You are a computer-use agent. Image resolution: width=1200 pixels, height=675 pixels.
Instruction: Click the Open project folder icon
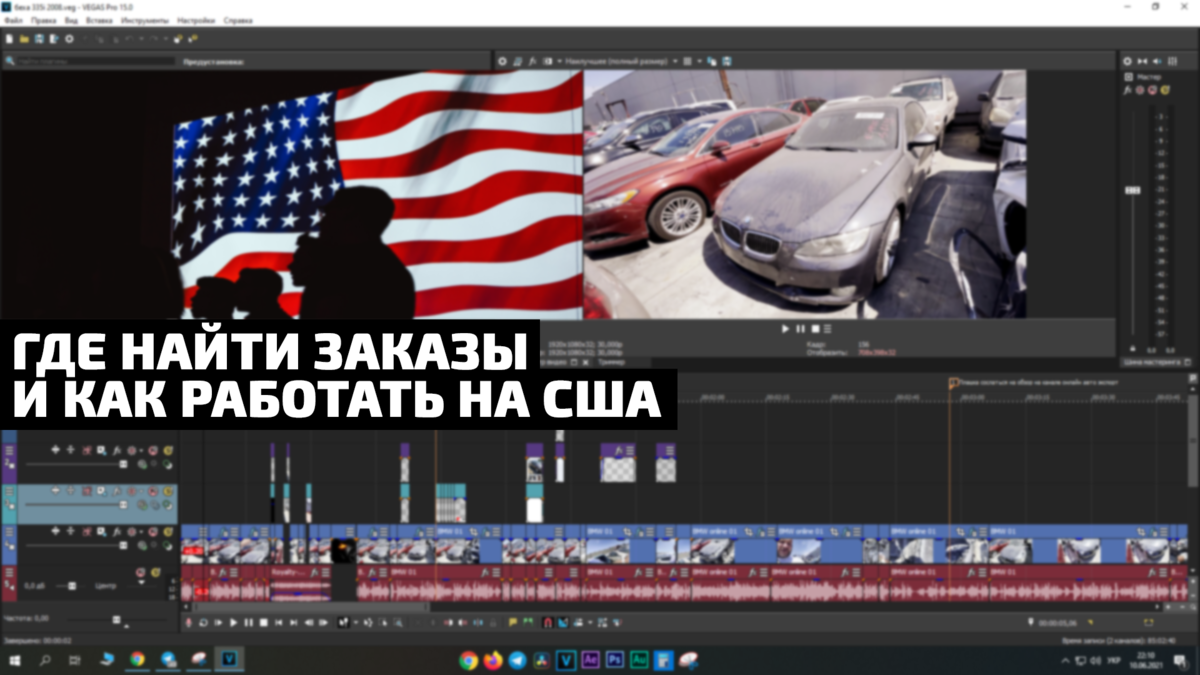pos(25,39)
